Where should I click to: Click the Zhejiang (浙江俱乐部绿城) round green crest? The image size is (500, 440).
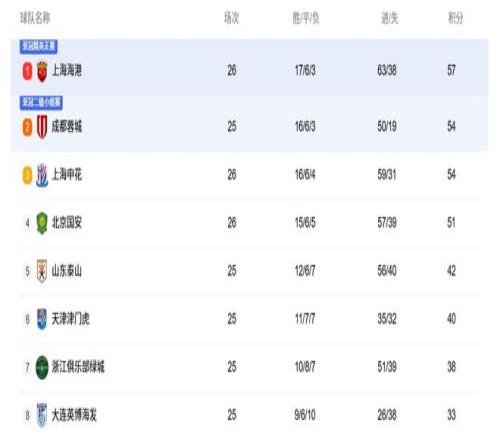(x=42, y=367)
